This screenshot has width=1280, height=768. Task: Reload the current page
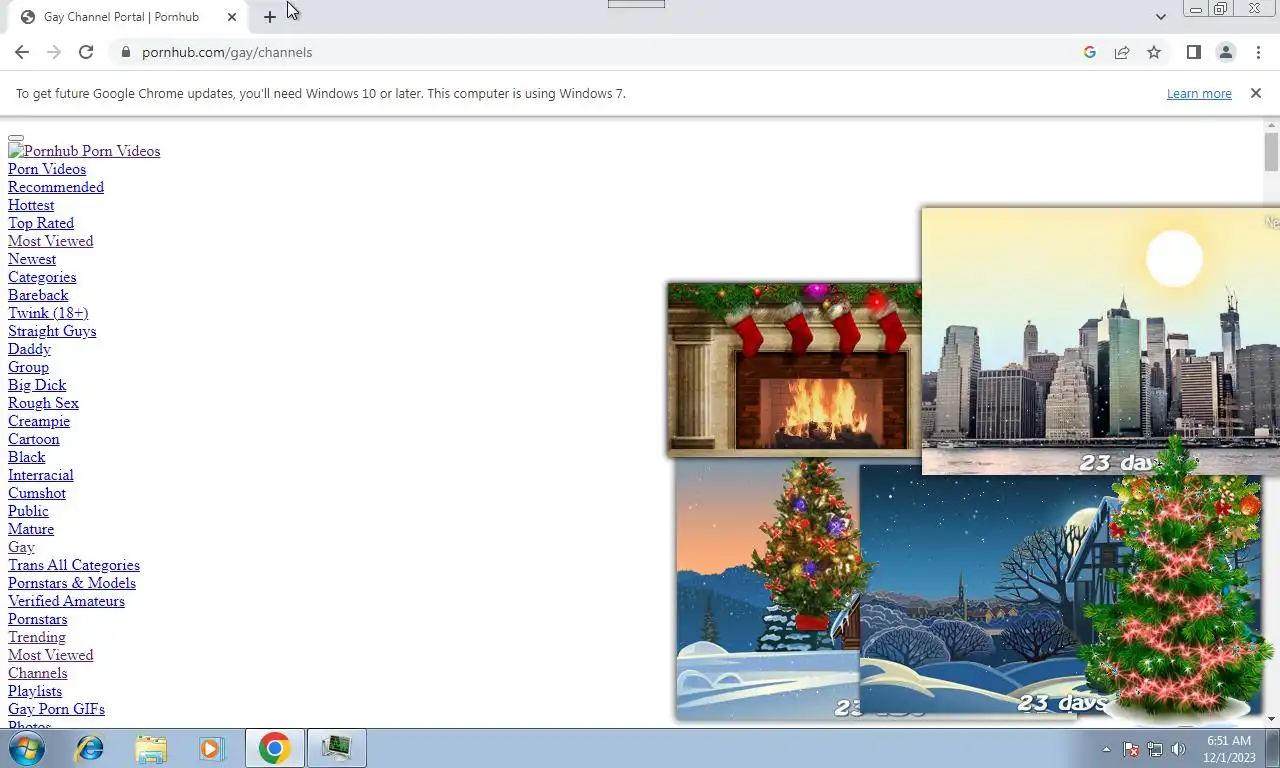pos(86,52)
